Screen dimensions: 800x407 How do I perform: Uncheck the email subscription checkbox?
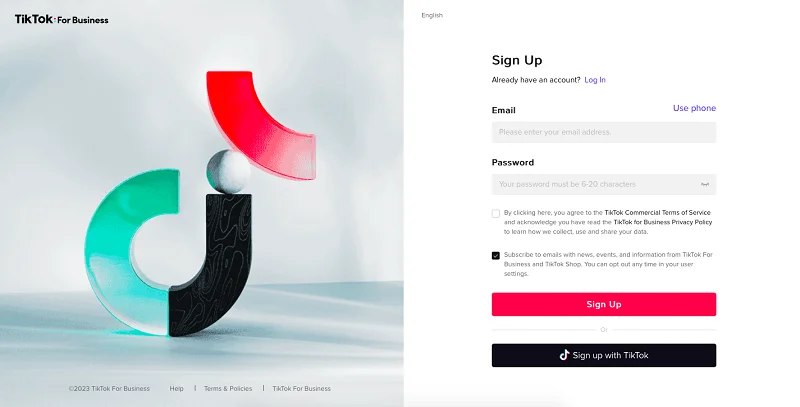[x=495, y=256]
